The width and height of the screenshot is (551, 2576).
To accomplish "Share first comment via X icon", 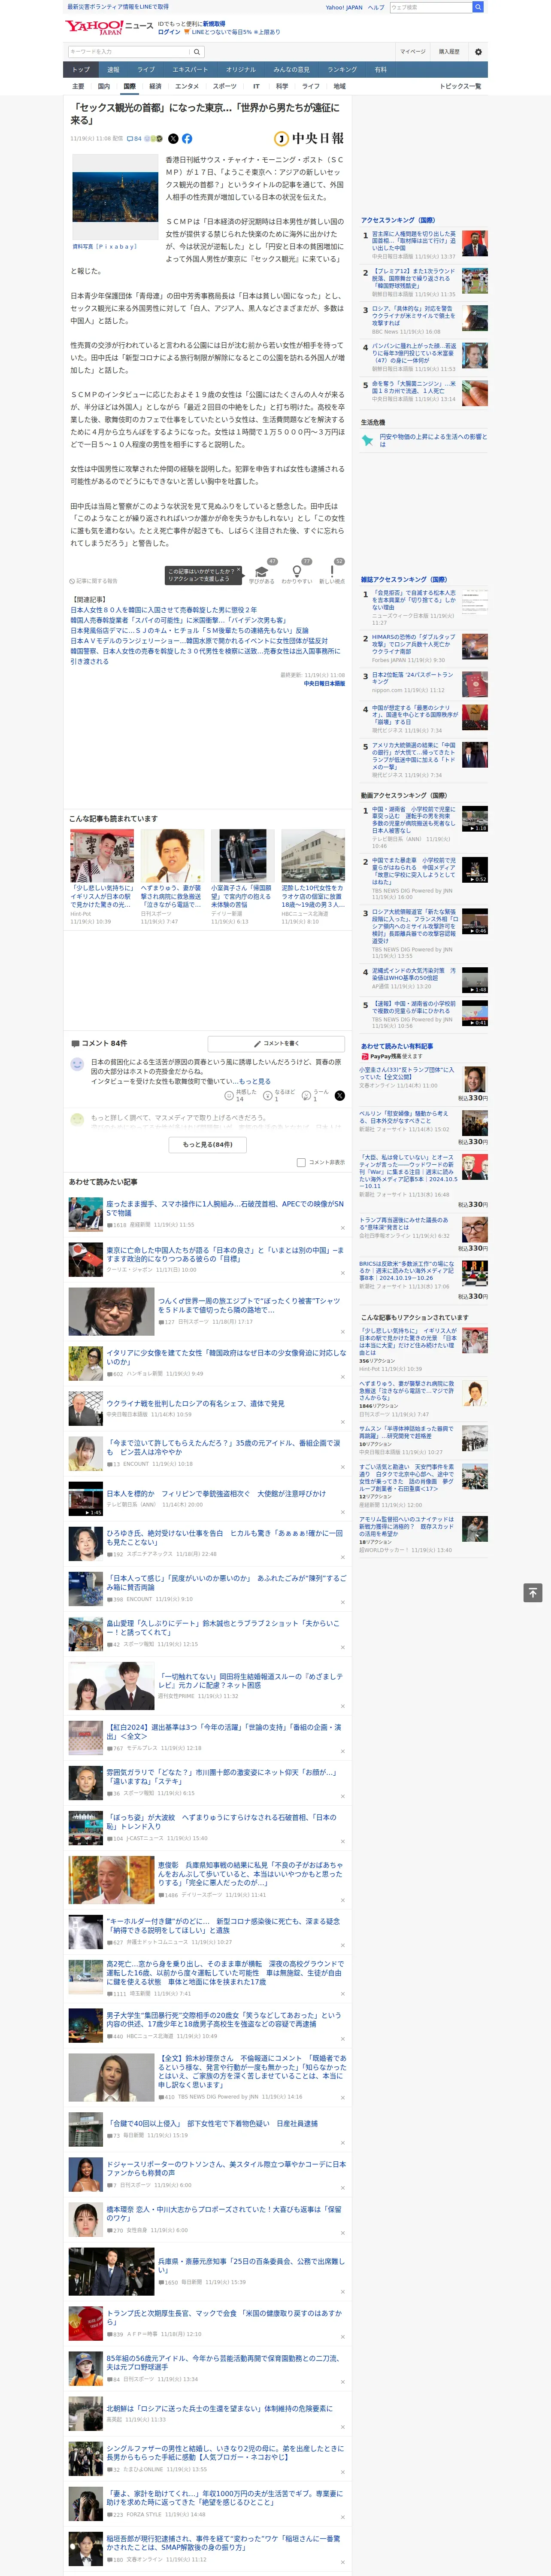I will click(x=339, y=1096).
